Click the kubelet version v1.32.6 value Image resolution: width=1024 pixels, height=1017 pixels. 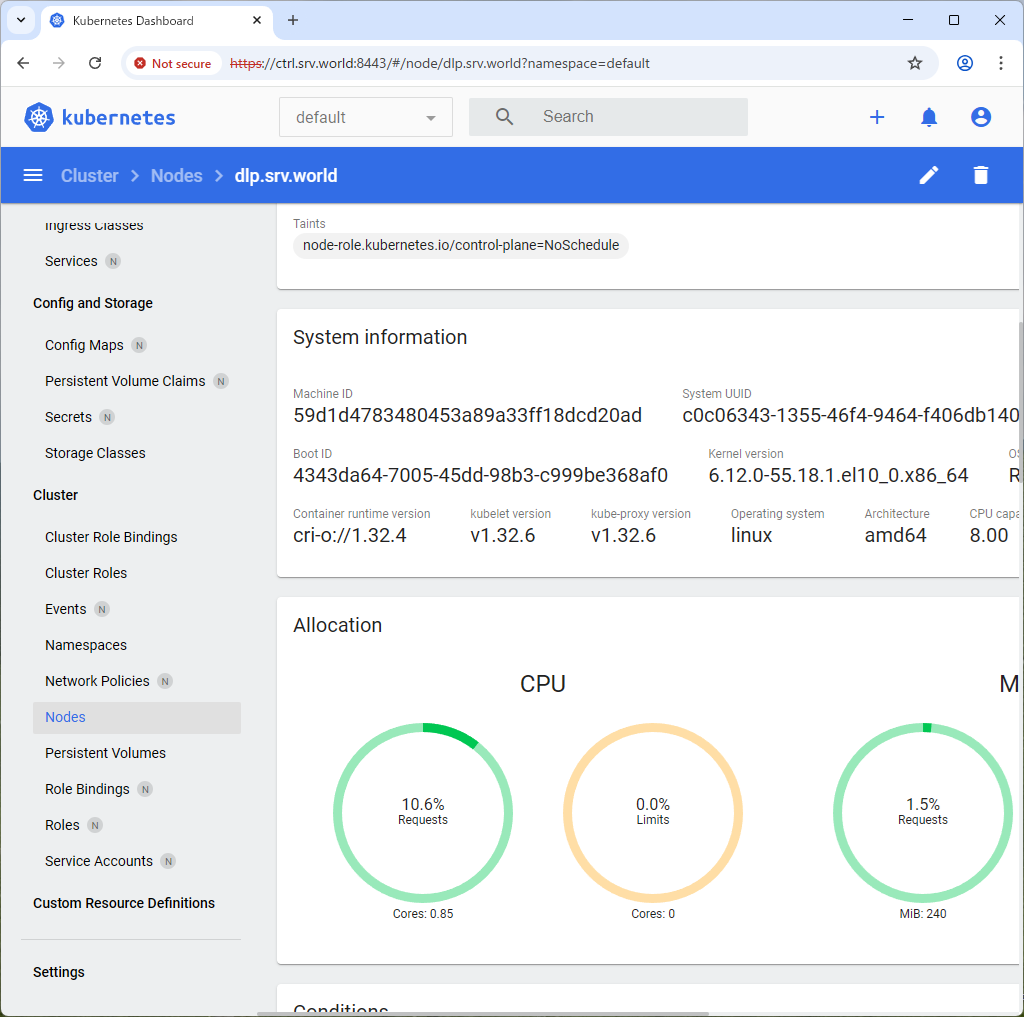(x=503, y=536)
